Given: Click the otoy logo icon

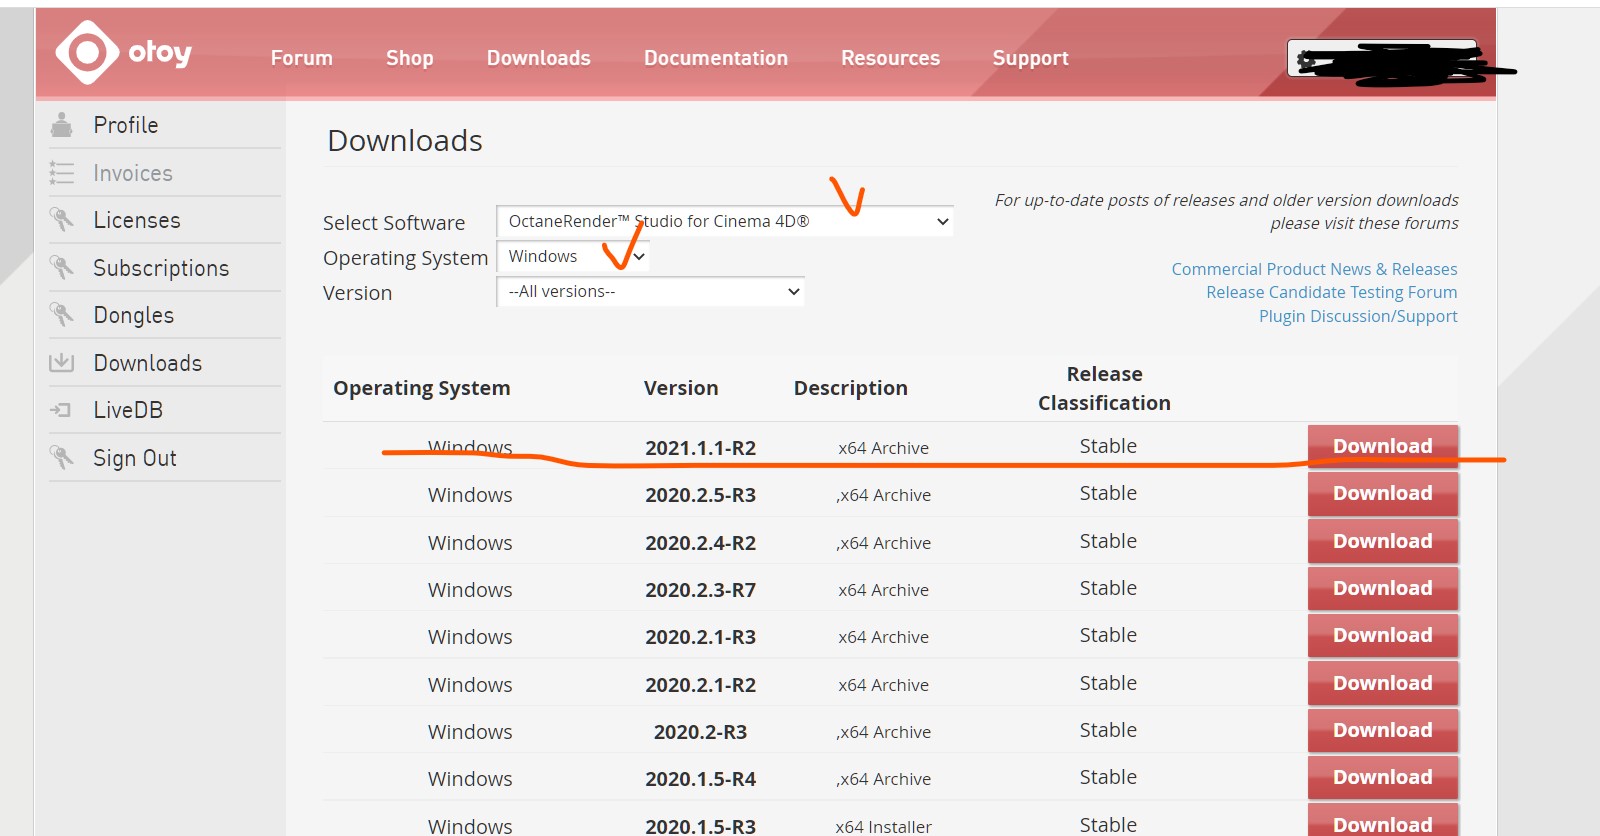Looking at the screenshot, I should click(87, 52).
